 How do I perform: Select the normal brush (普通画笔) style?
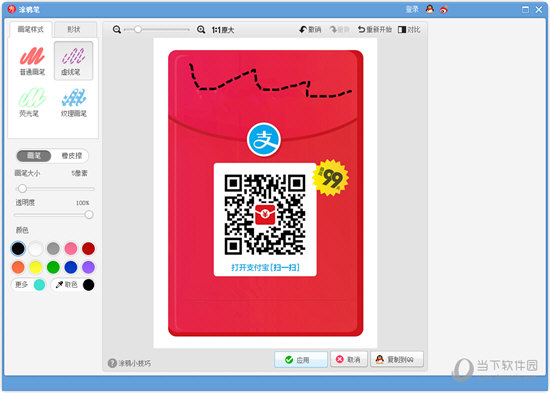(x=32, y=61)
